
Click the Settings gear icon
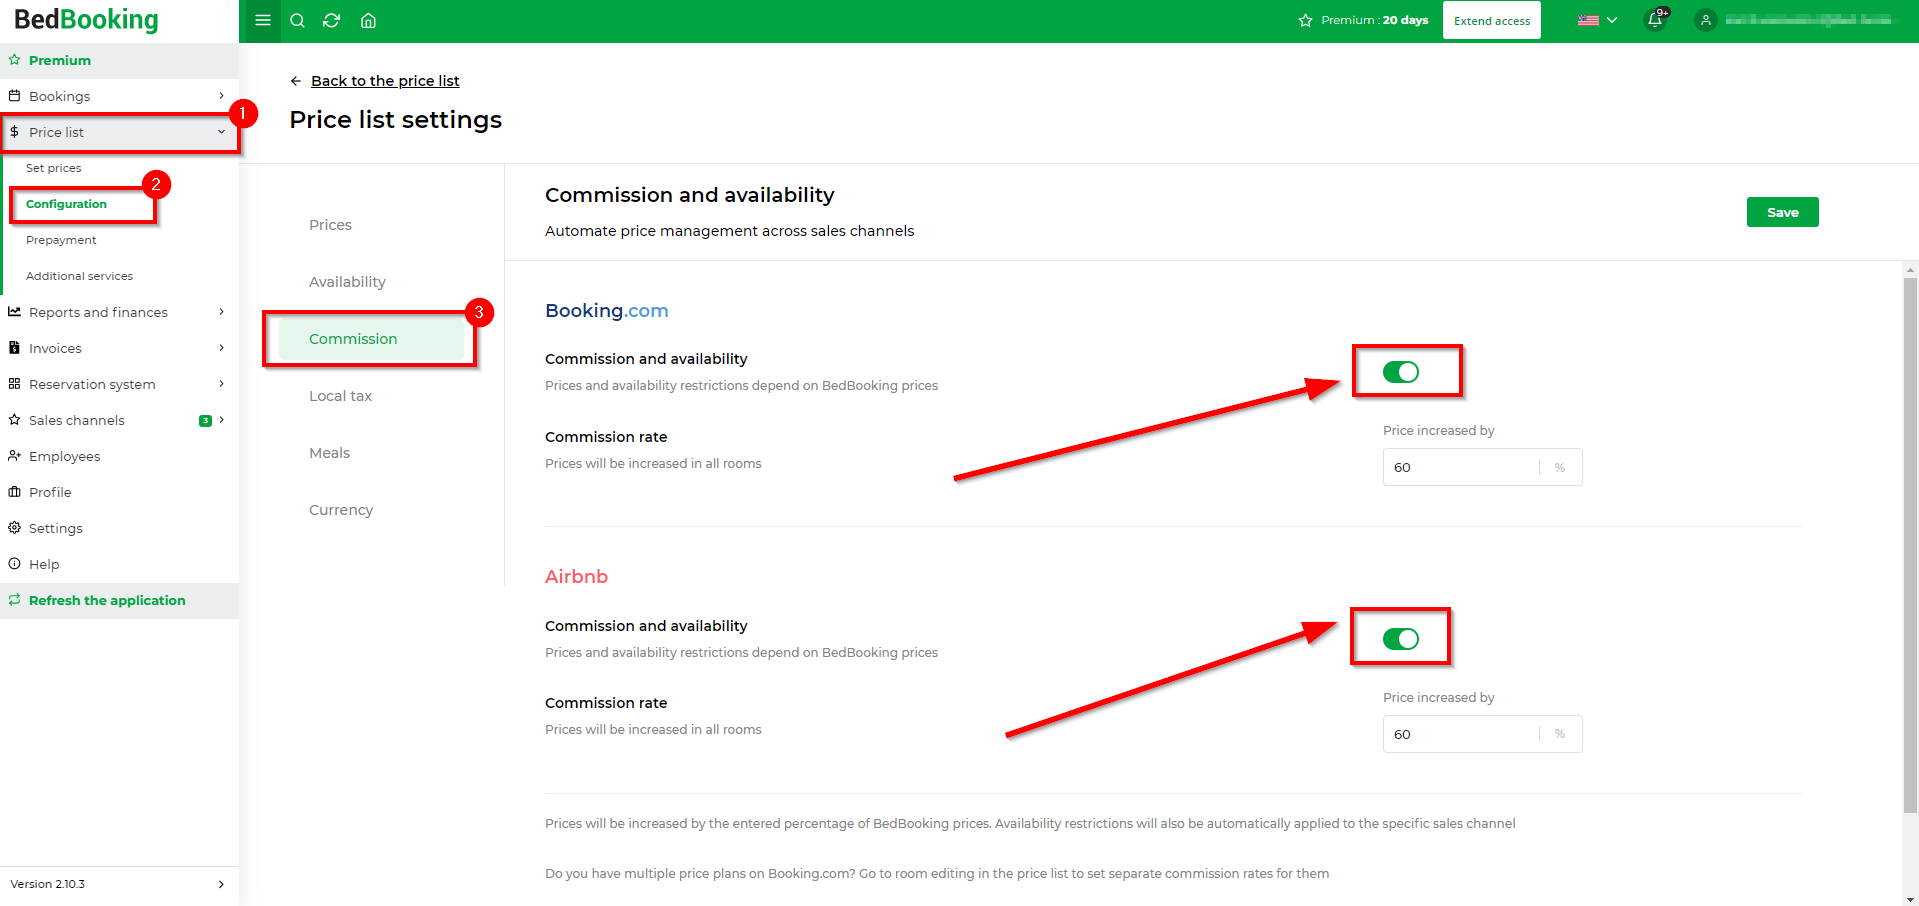point(14,528)
